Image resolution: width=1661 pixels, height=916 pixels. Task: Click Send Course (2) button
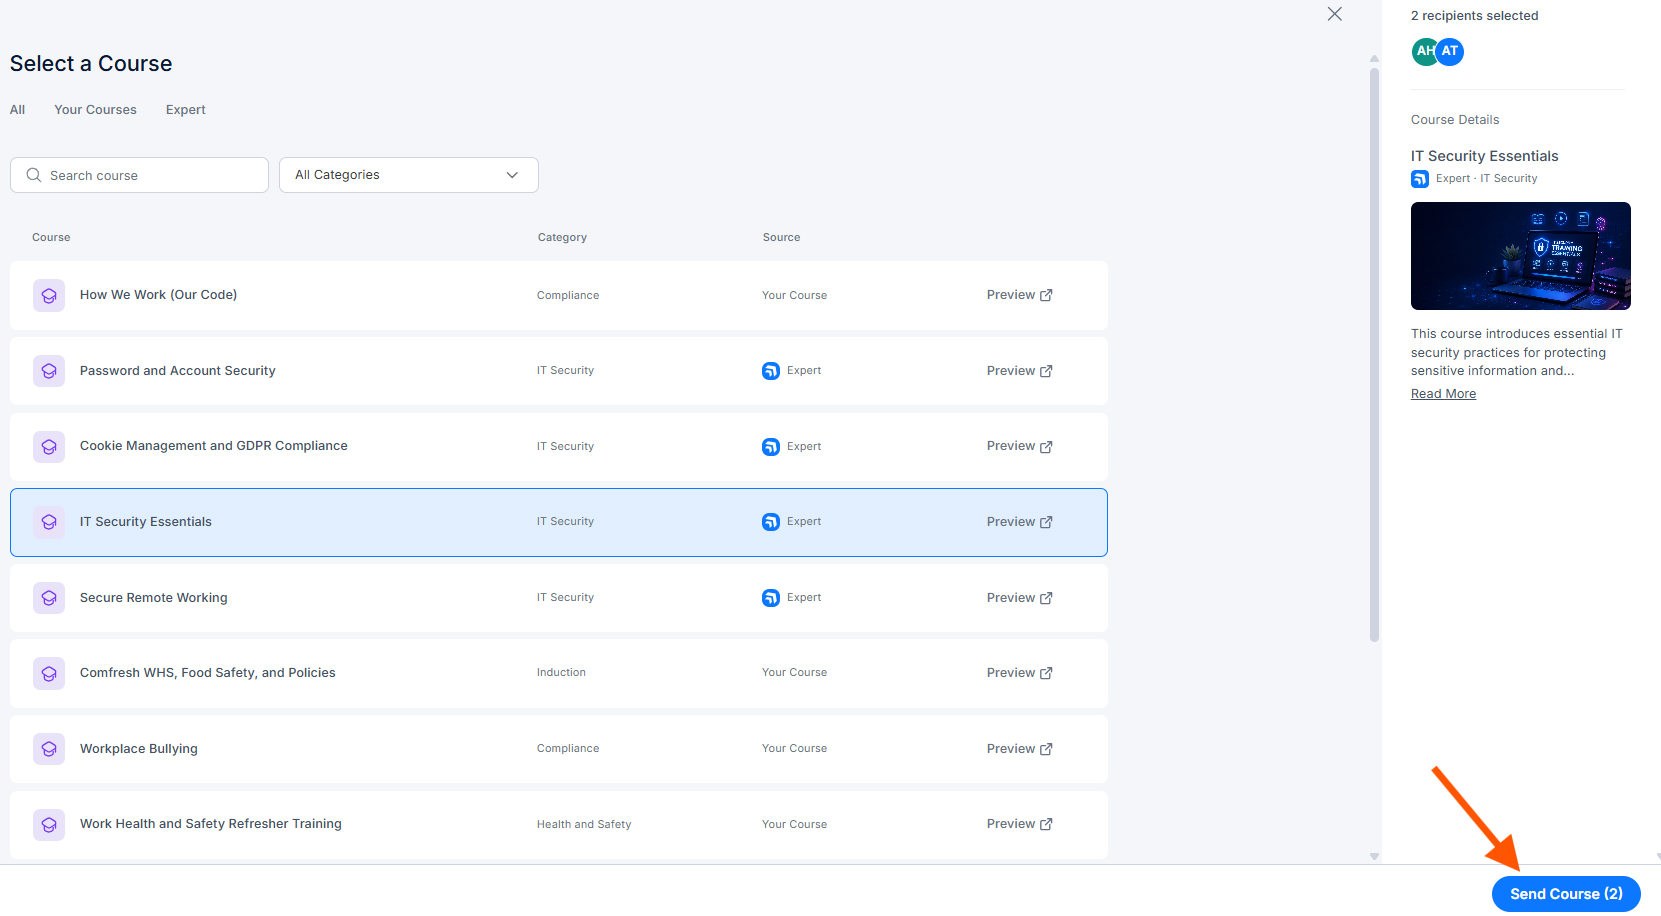[x=1566, y=894]
